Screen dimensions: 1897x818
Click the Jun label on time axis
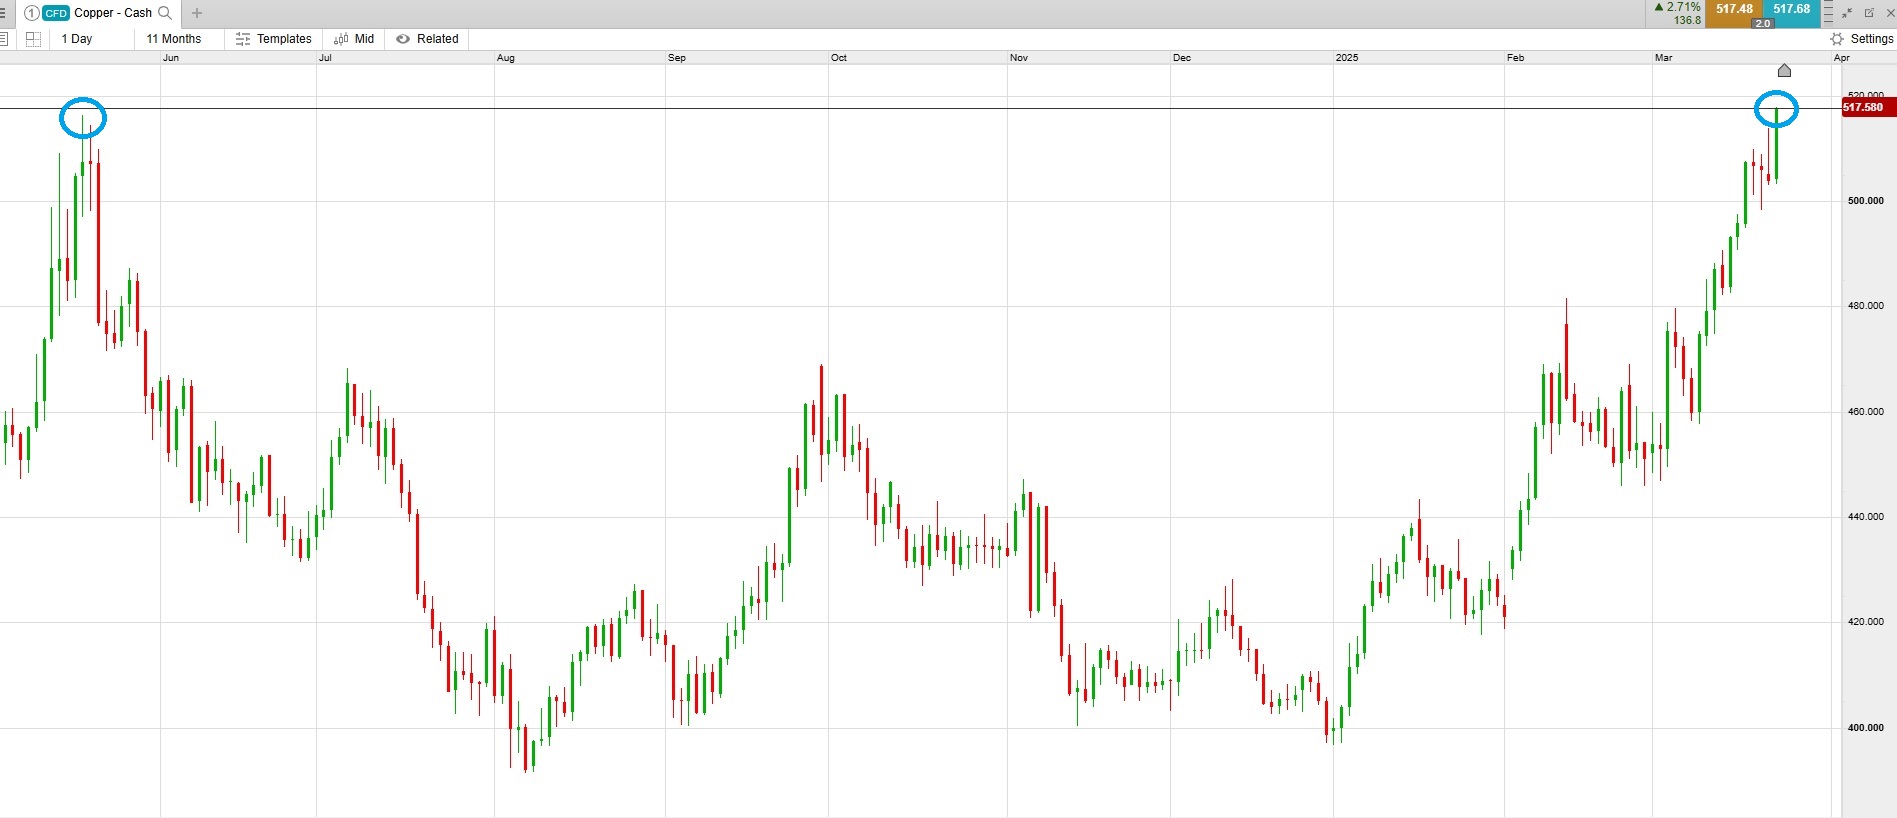pos(171,58)
